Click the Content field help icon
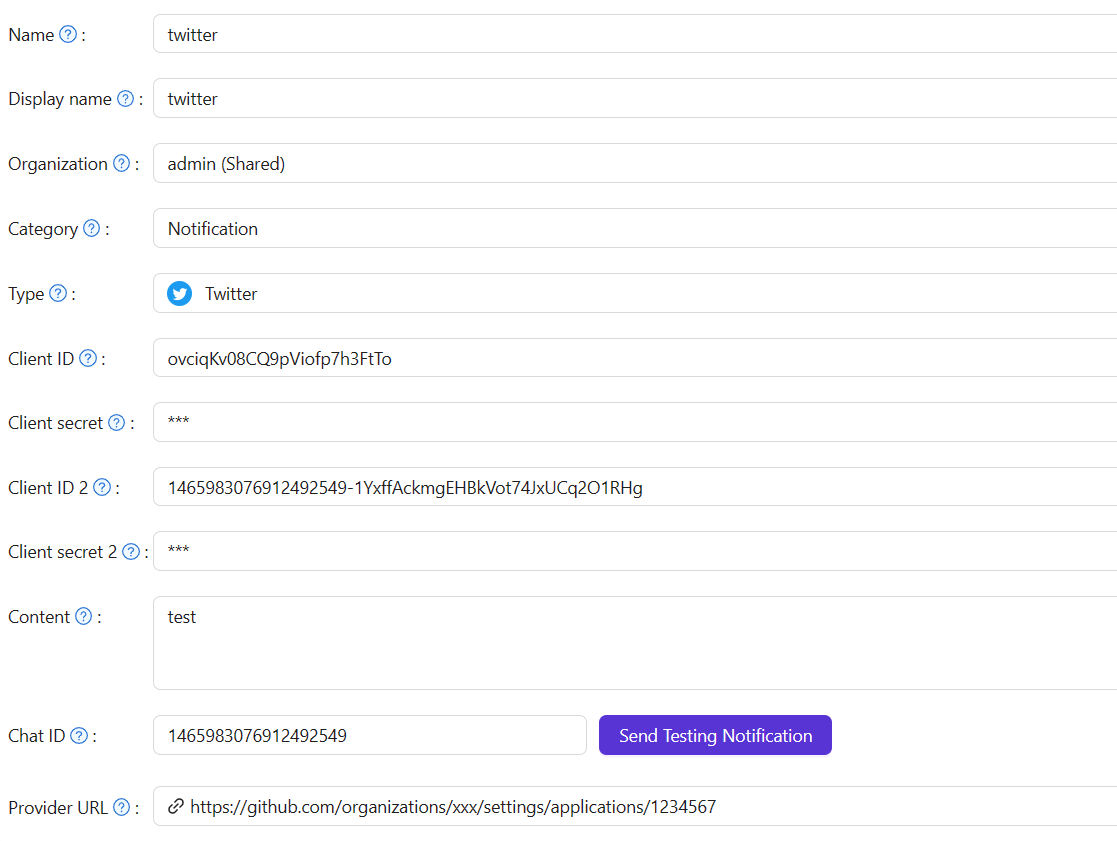1117x841 pixels. pos(84,616)
